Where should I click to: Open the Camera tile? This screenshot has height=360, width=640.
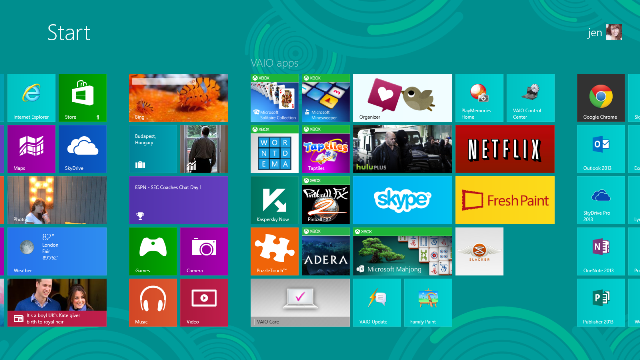coord(204,251)
